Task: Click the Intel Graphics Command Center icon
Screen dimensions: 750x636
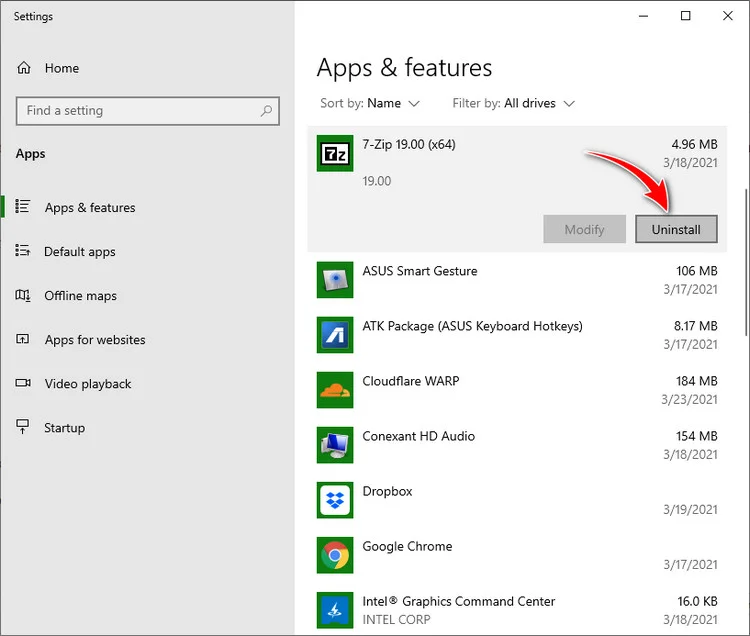Action: pyautogui.click(x=335, y=610)
